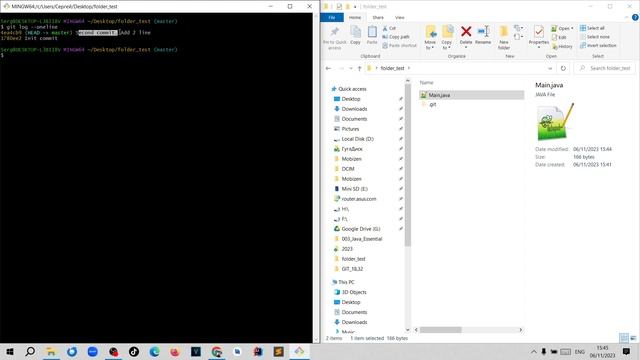Open Windows Search from the taskbar
Viewport: 640px width, 360px height.
pyautogui.click(x=30, y=351)
